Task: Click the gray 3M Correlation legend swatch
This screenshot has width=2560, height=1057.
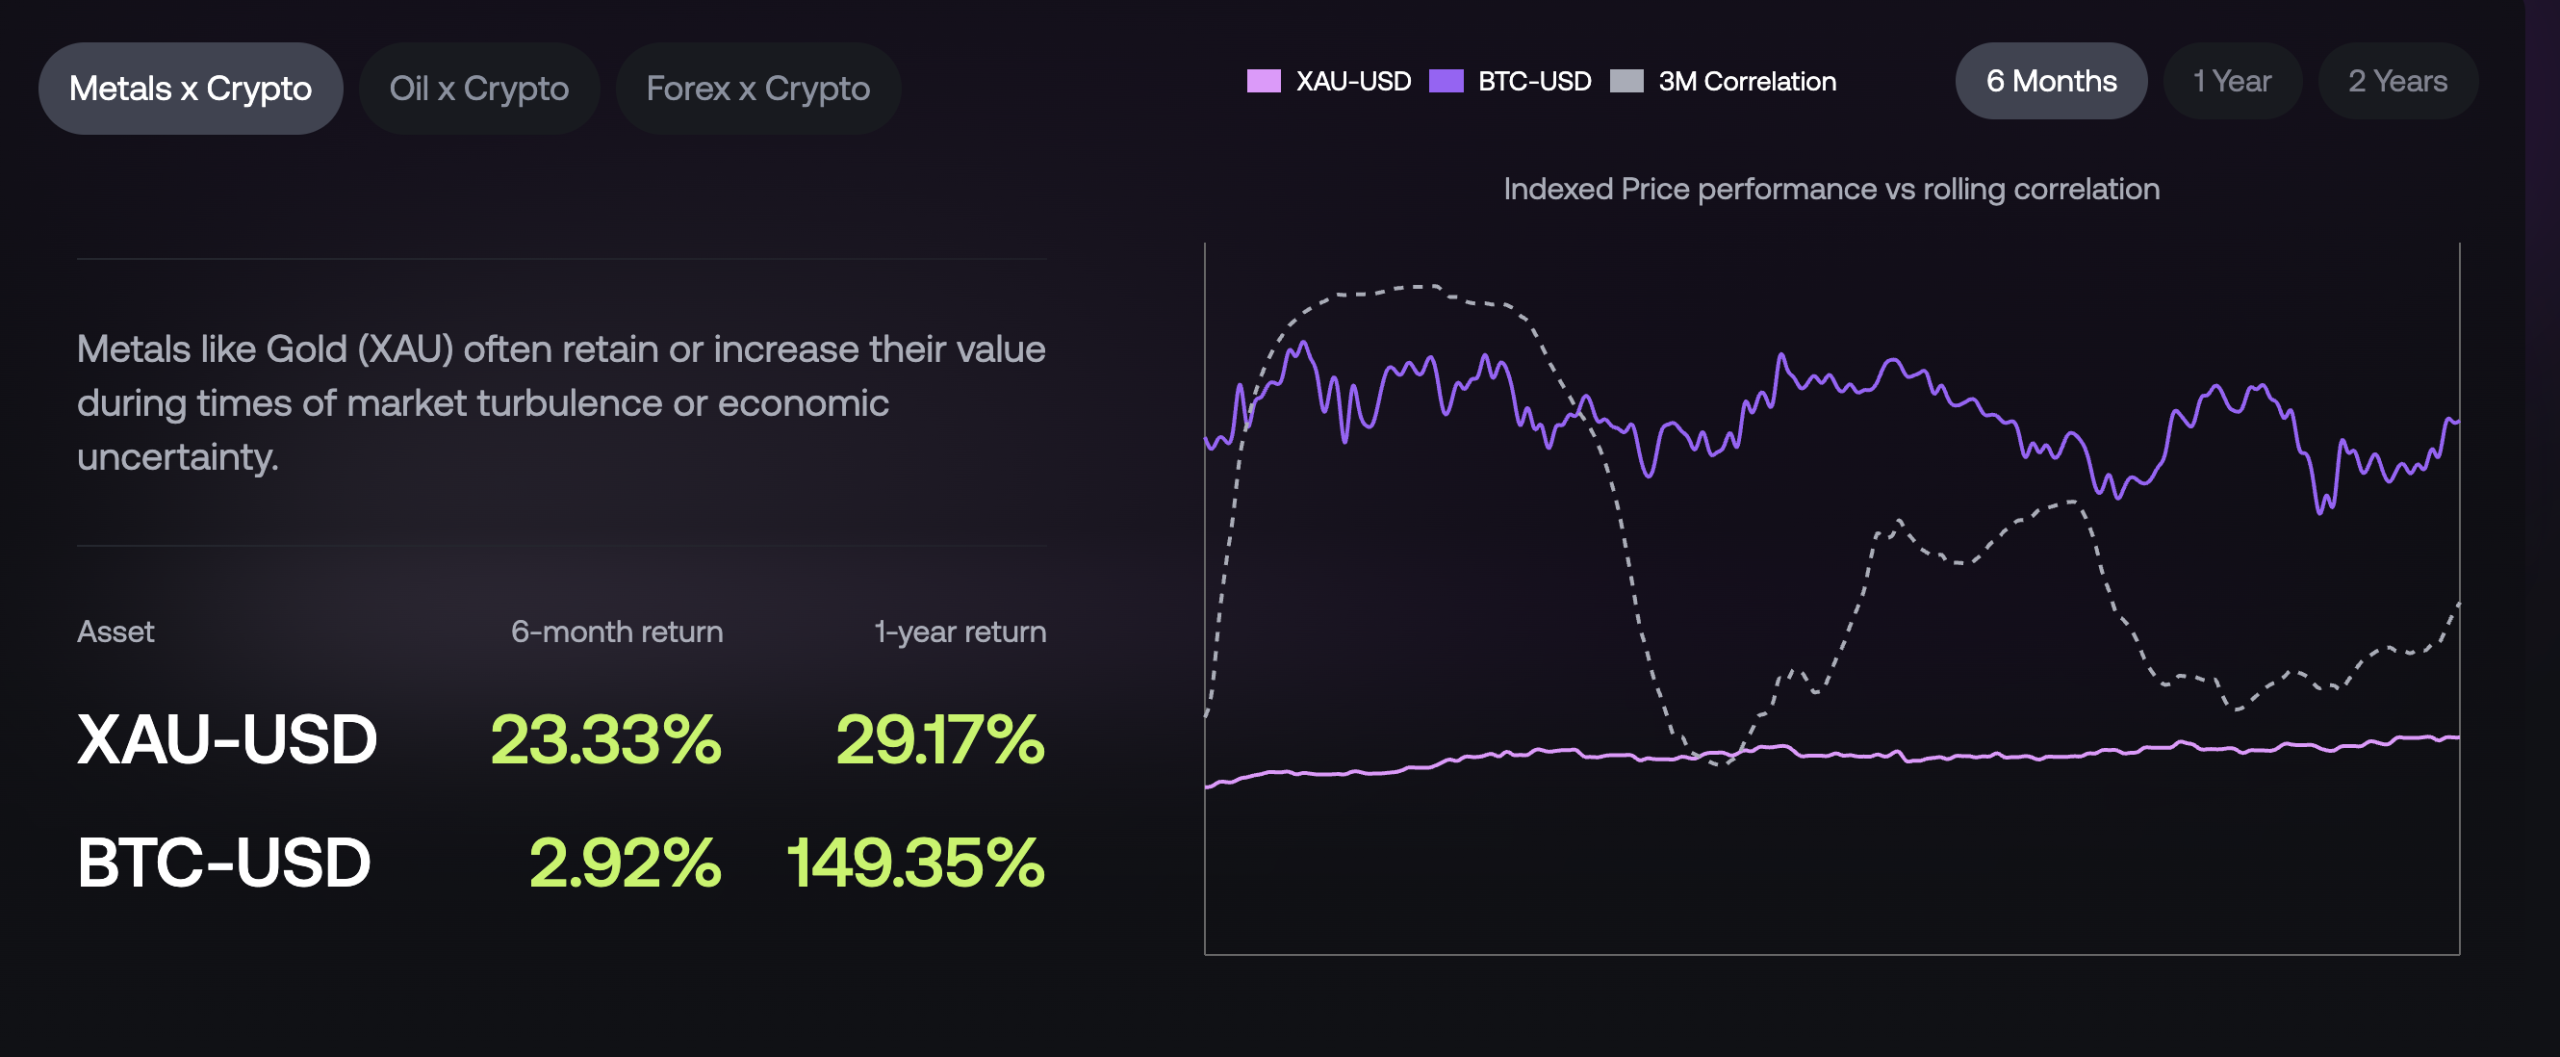Action: (1627, 81)
